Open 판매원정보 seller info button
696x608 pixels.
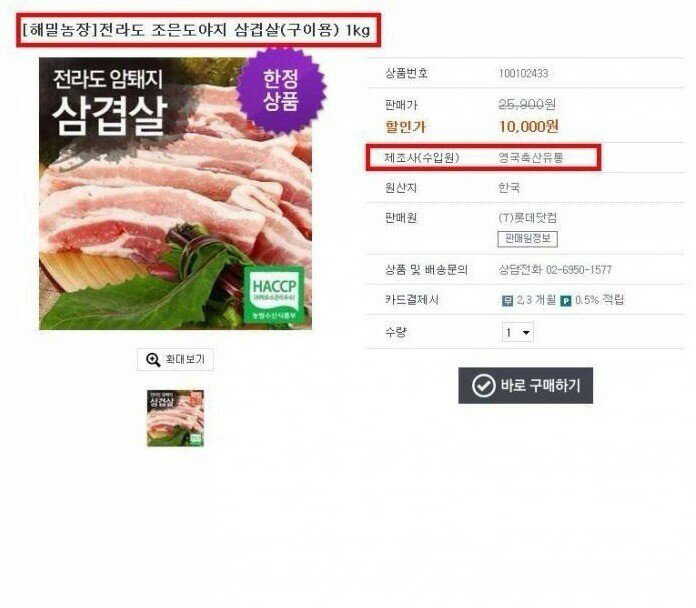pos(527,239)
